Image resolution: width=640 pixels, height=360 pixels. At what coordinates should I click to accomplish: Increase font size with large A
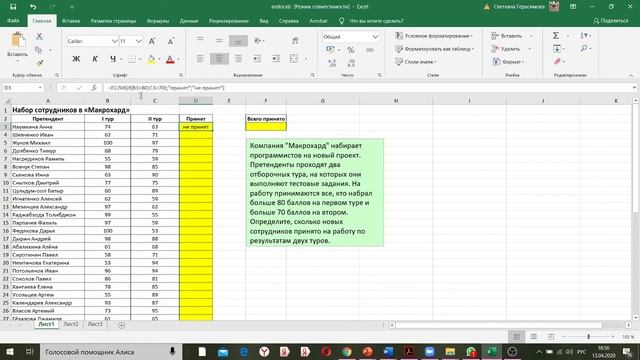click(x=152, y=41)
